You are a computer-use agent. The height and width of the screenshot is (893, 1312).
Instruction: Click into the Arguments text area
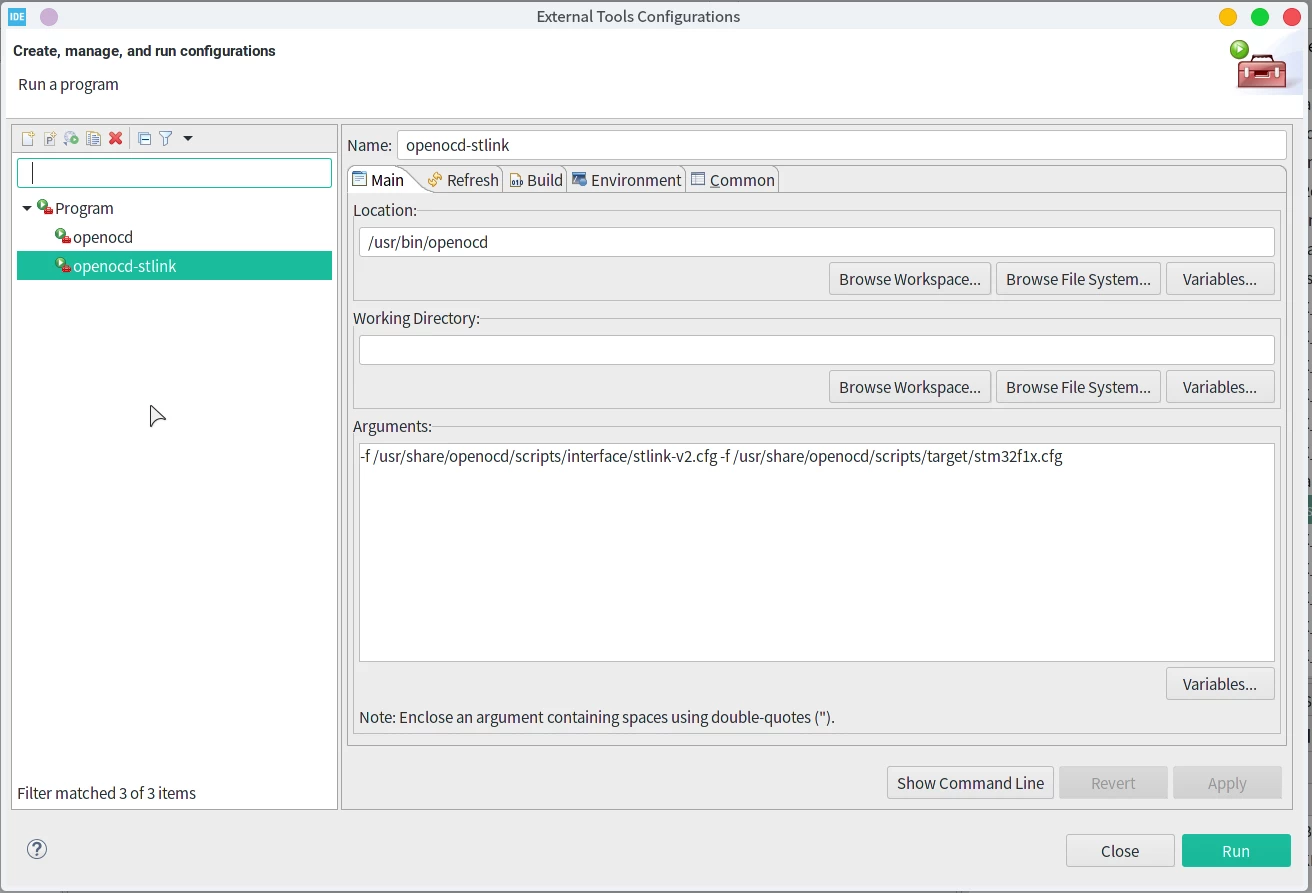pyautogui.click(x=816, y=552)
